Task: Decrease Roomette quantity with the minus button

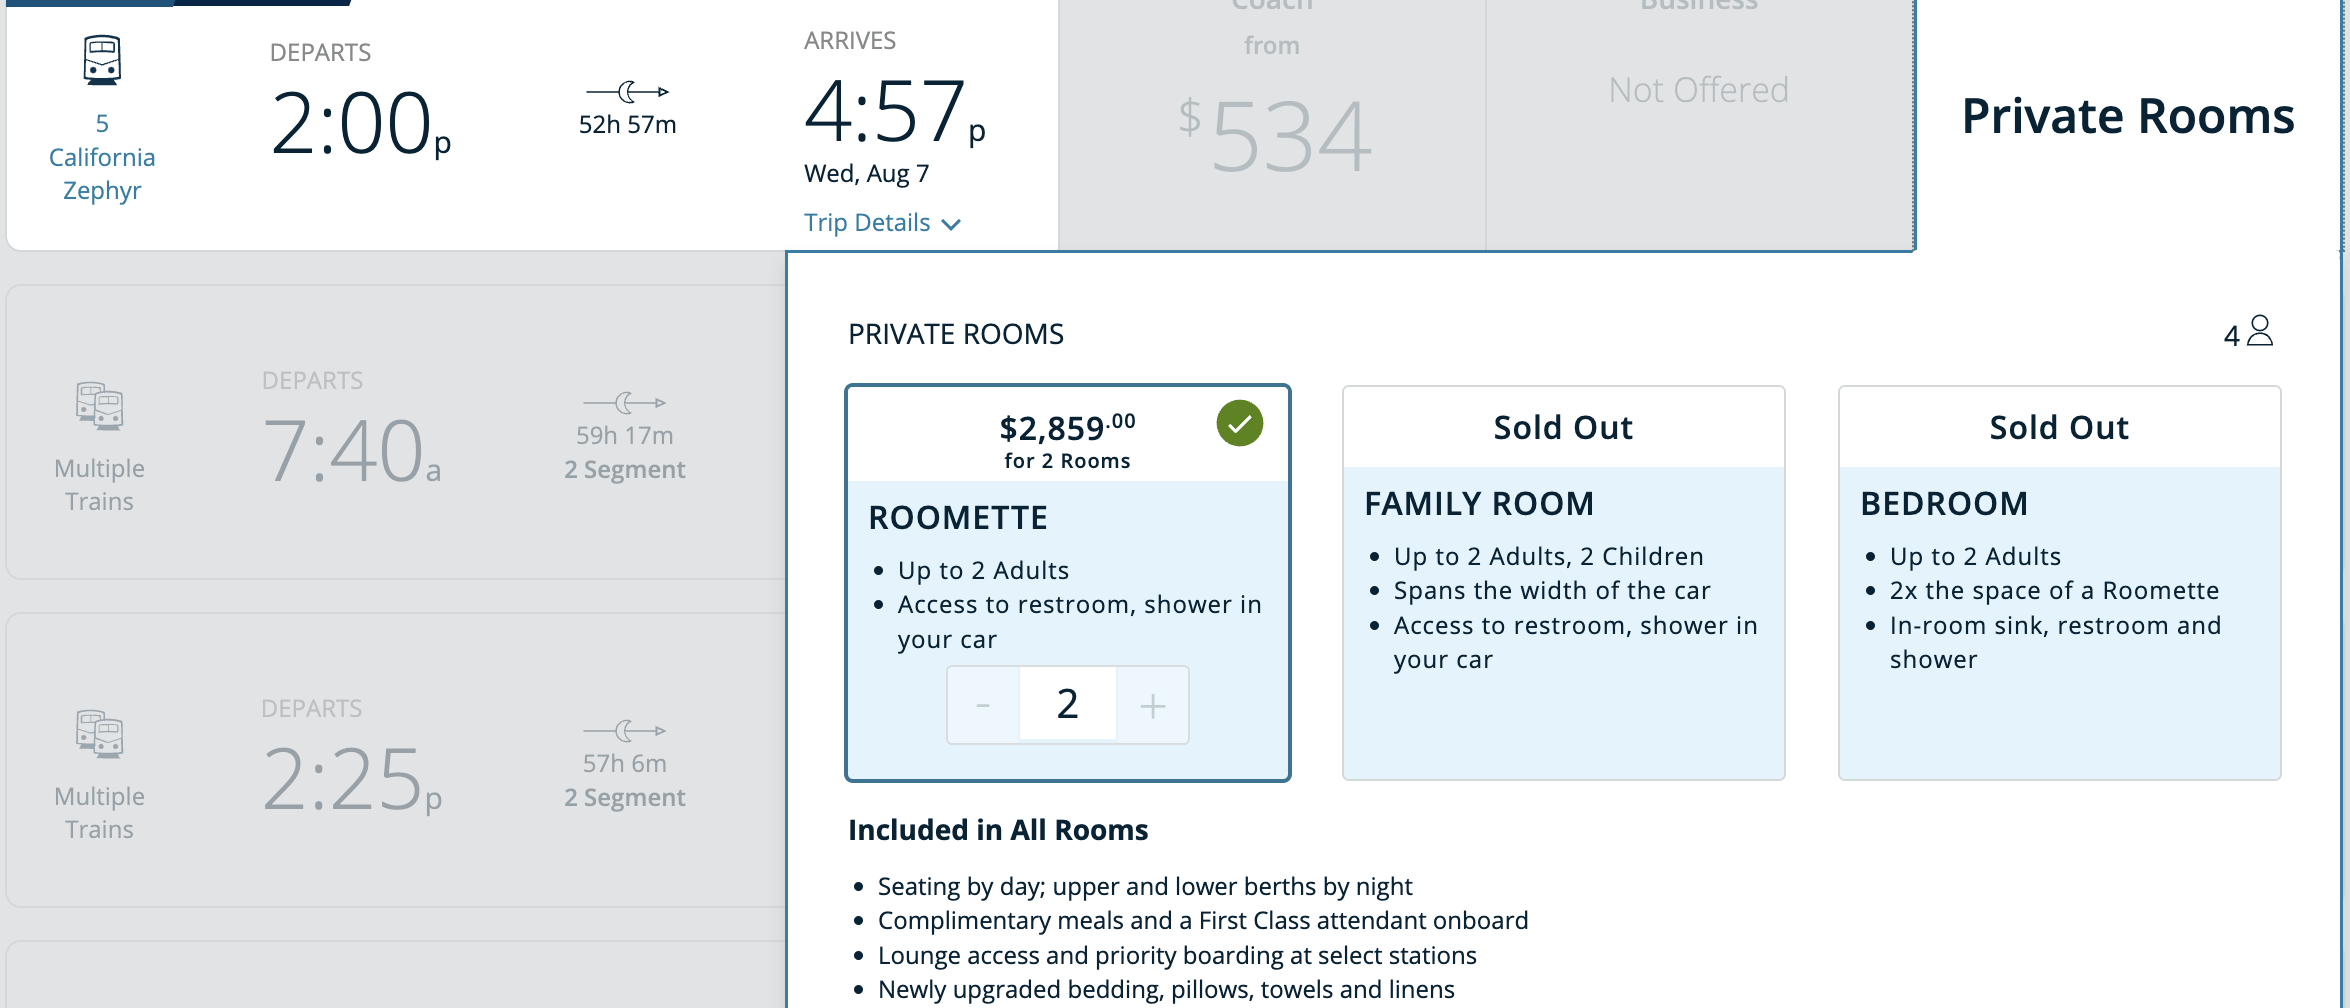Action: [x=983, y=706]
